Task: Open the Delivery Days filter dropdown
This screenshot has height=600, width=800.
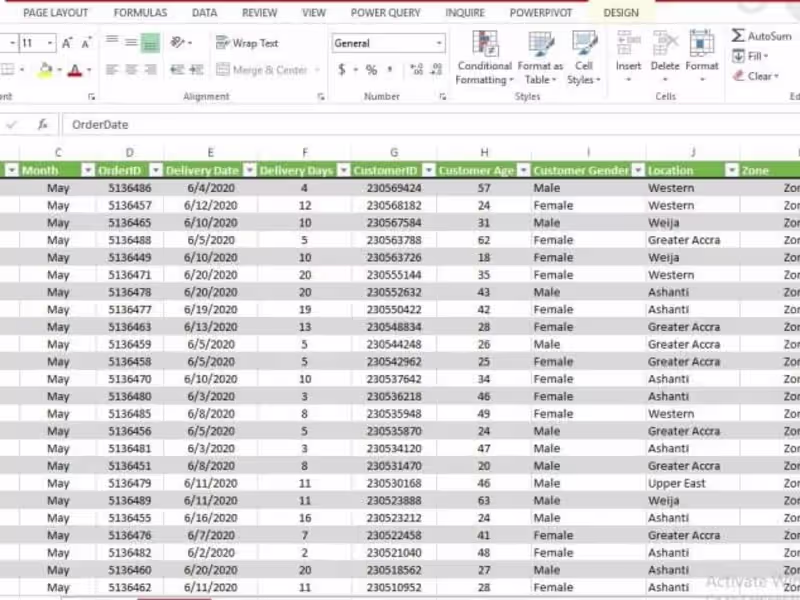Action: (x=344, y=170)
